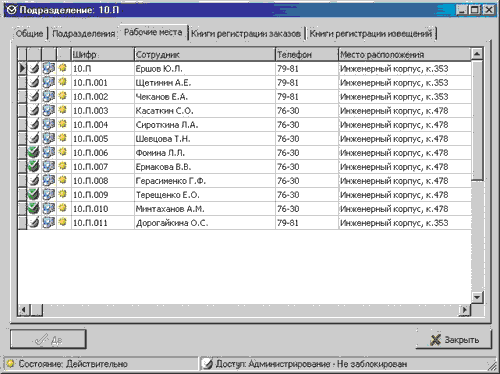Viewport: 500px width, 374px height.
Task: Click the code cell 10.П.010
Action: [103, 209]
